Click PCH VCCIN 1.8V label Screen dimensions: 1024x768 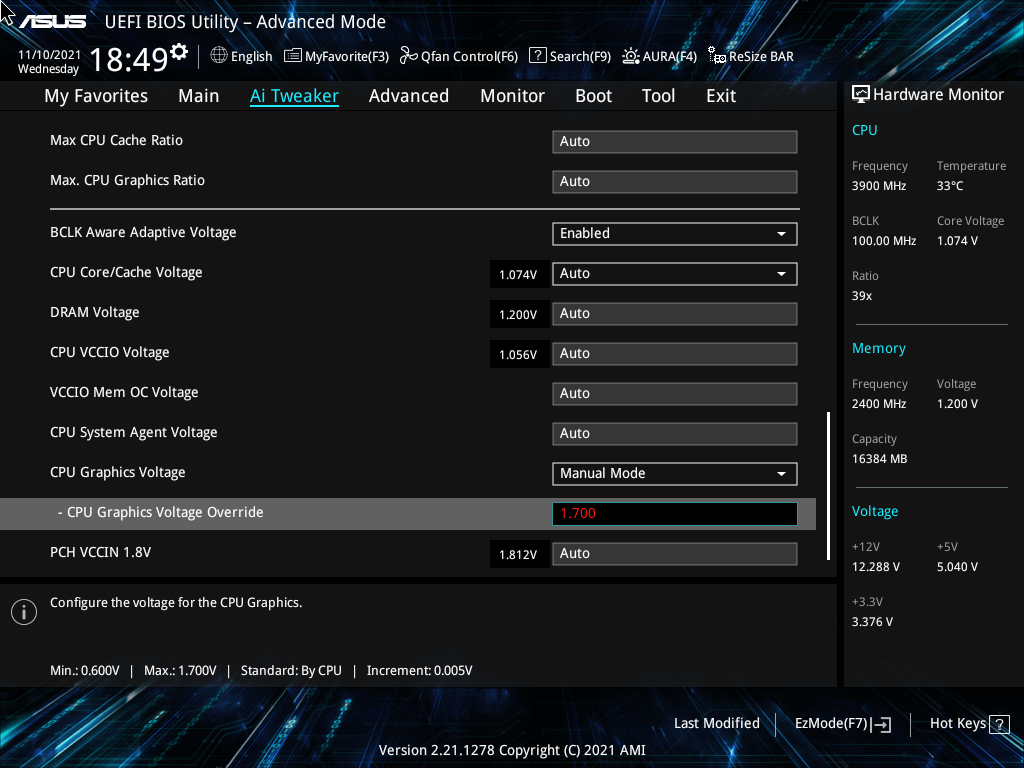(101, 552)
